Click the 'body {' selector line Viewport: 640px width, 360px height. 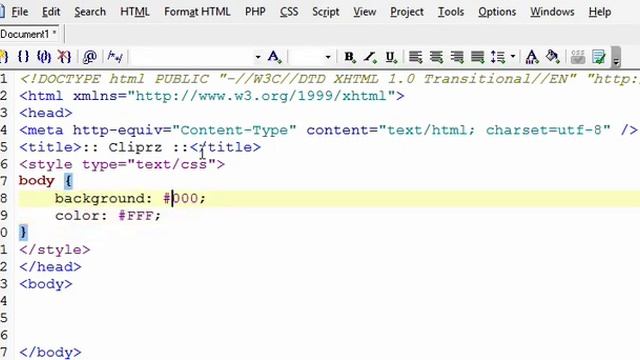coord(46,181)
